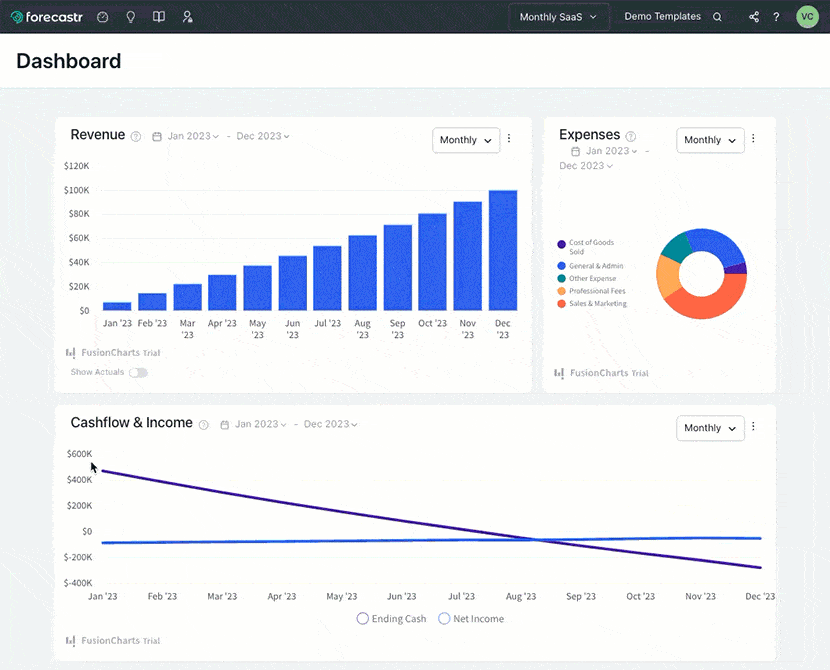Screen dimensions: 830x670
Task: Click the $600K Cashflow axis label
Action: pyautogui.click(x=79, y=454)
